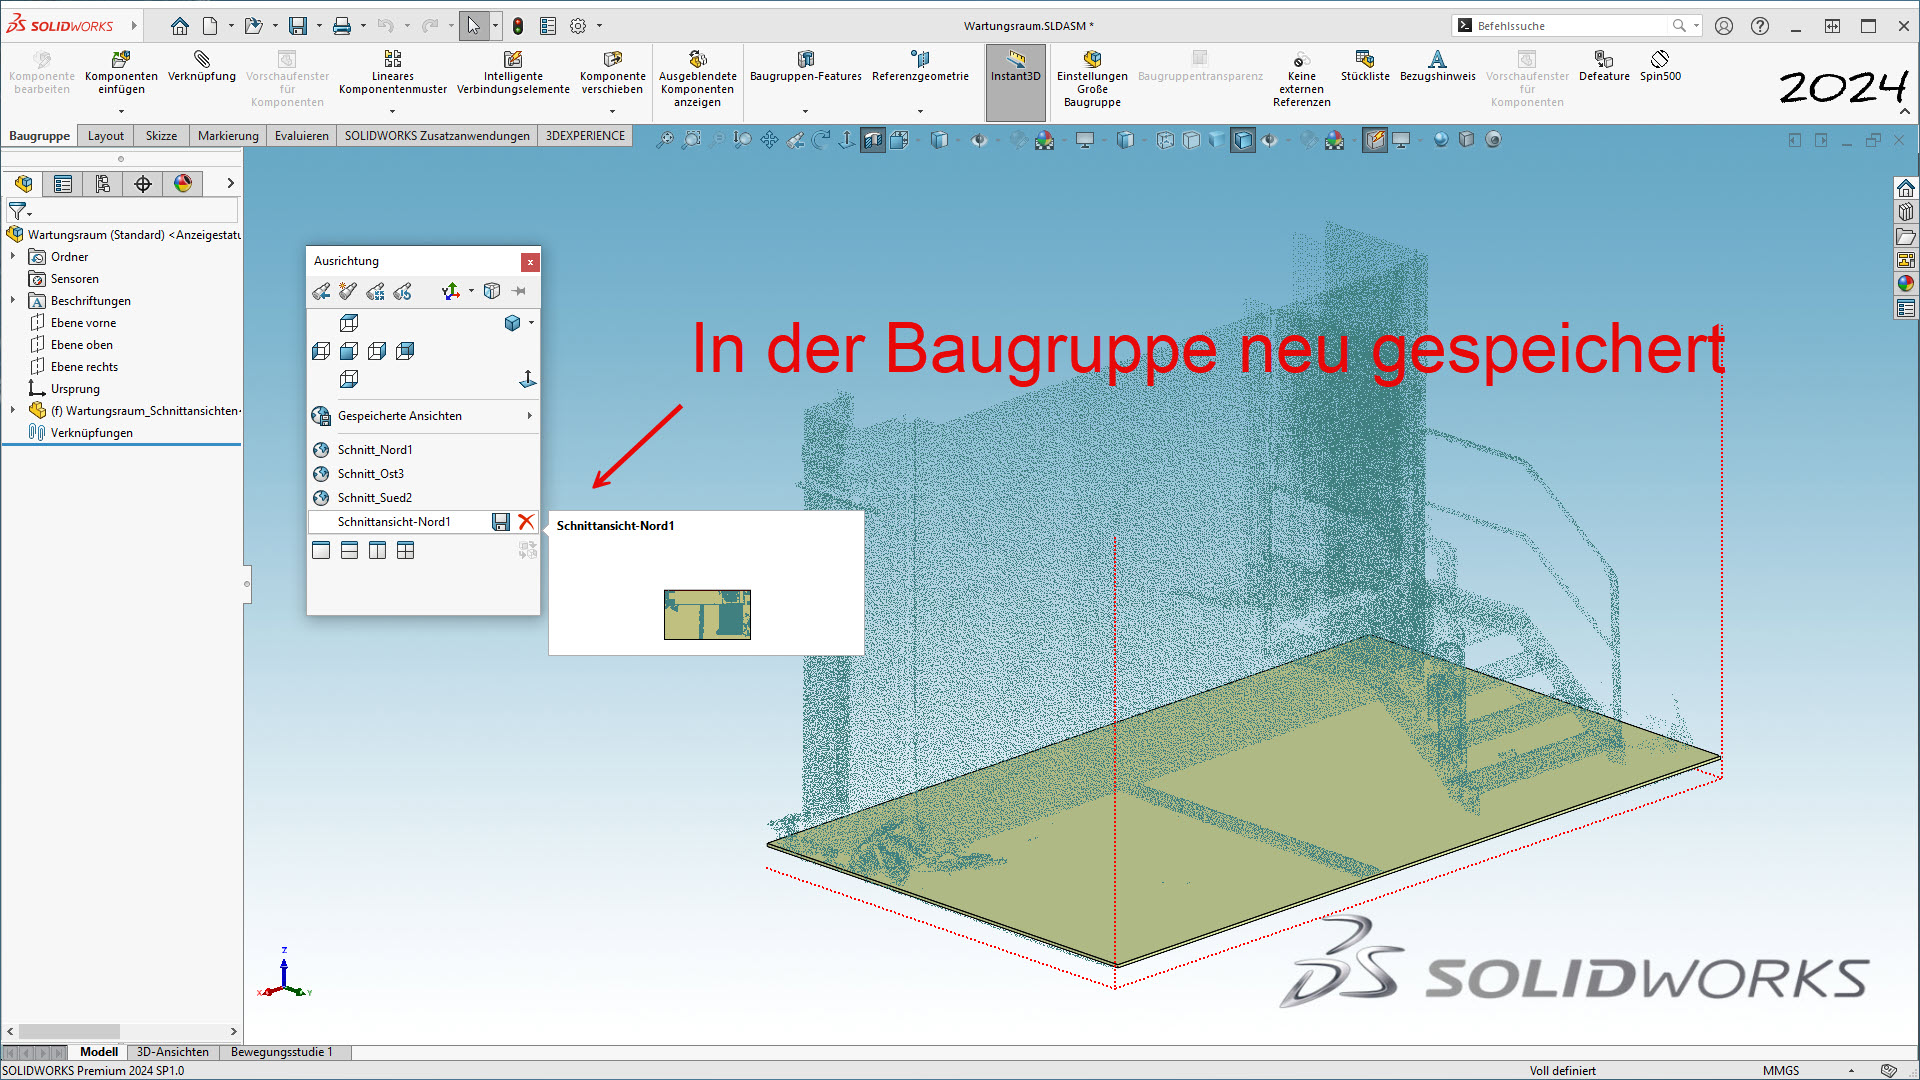This screenshot has height=1080, width=1920.
Task: Click Previous View in Ausrichtung dialog
Action: [x=321, y=291]
